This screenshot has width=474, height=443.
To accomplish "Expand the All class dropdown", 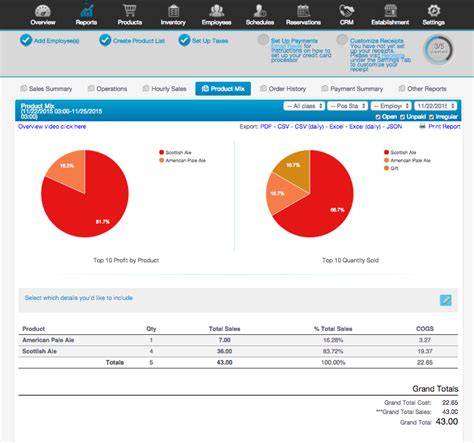I will [304, 106].
